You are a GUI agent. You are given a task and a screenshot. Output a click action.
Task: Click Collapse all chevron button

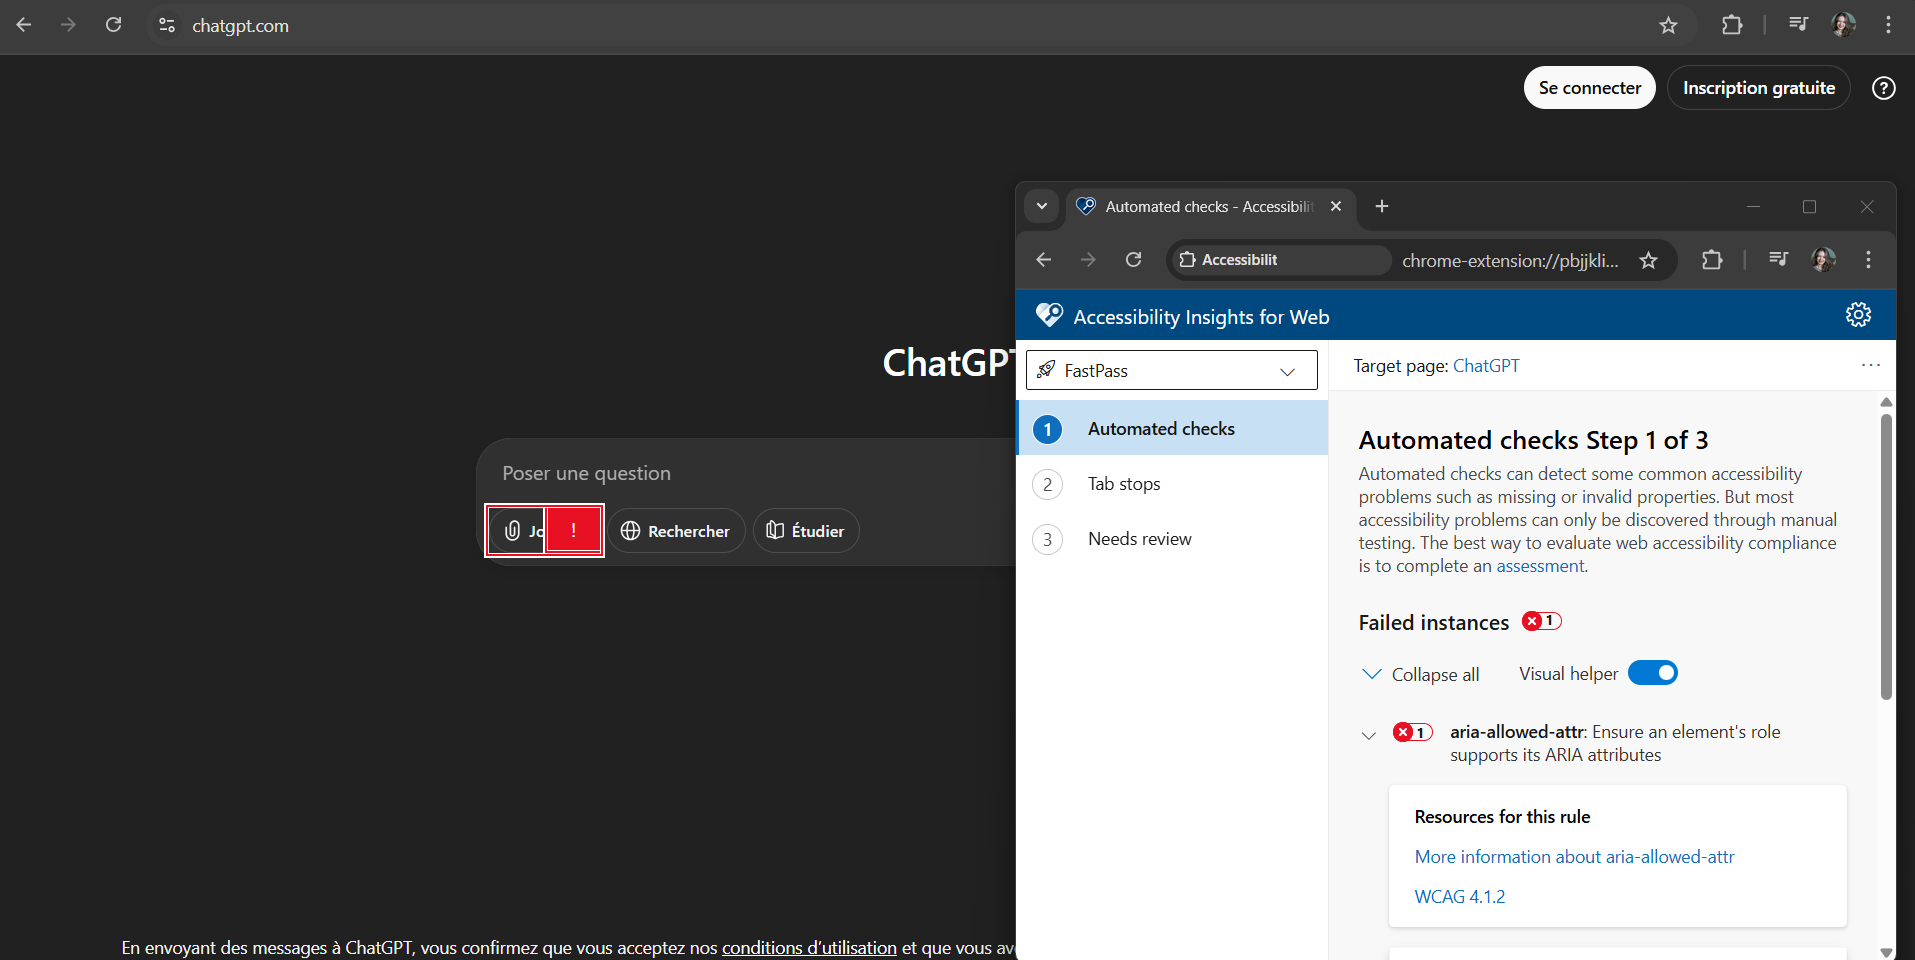click(1420, 674)
